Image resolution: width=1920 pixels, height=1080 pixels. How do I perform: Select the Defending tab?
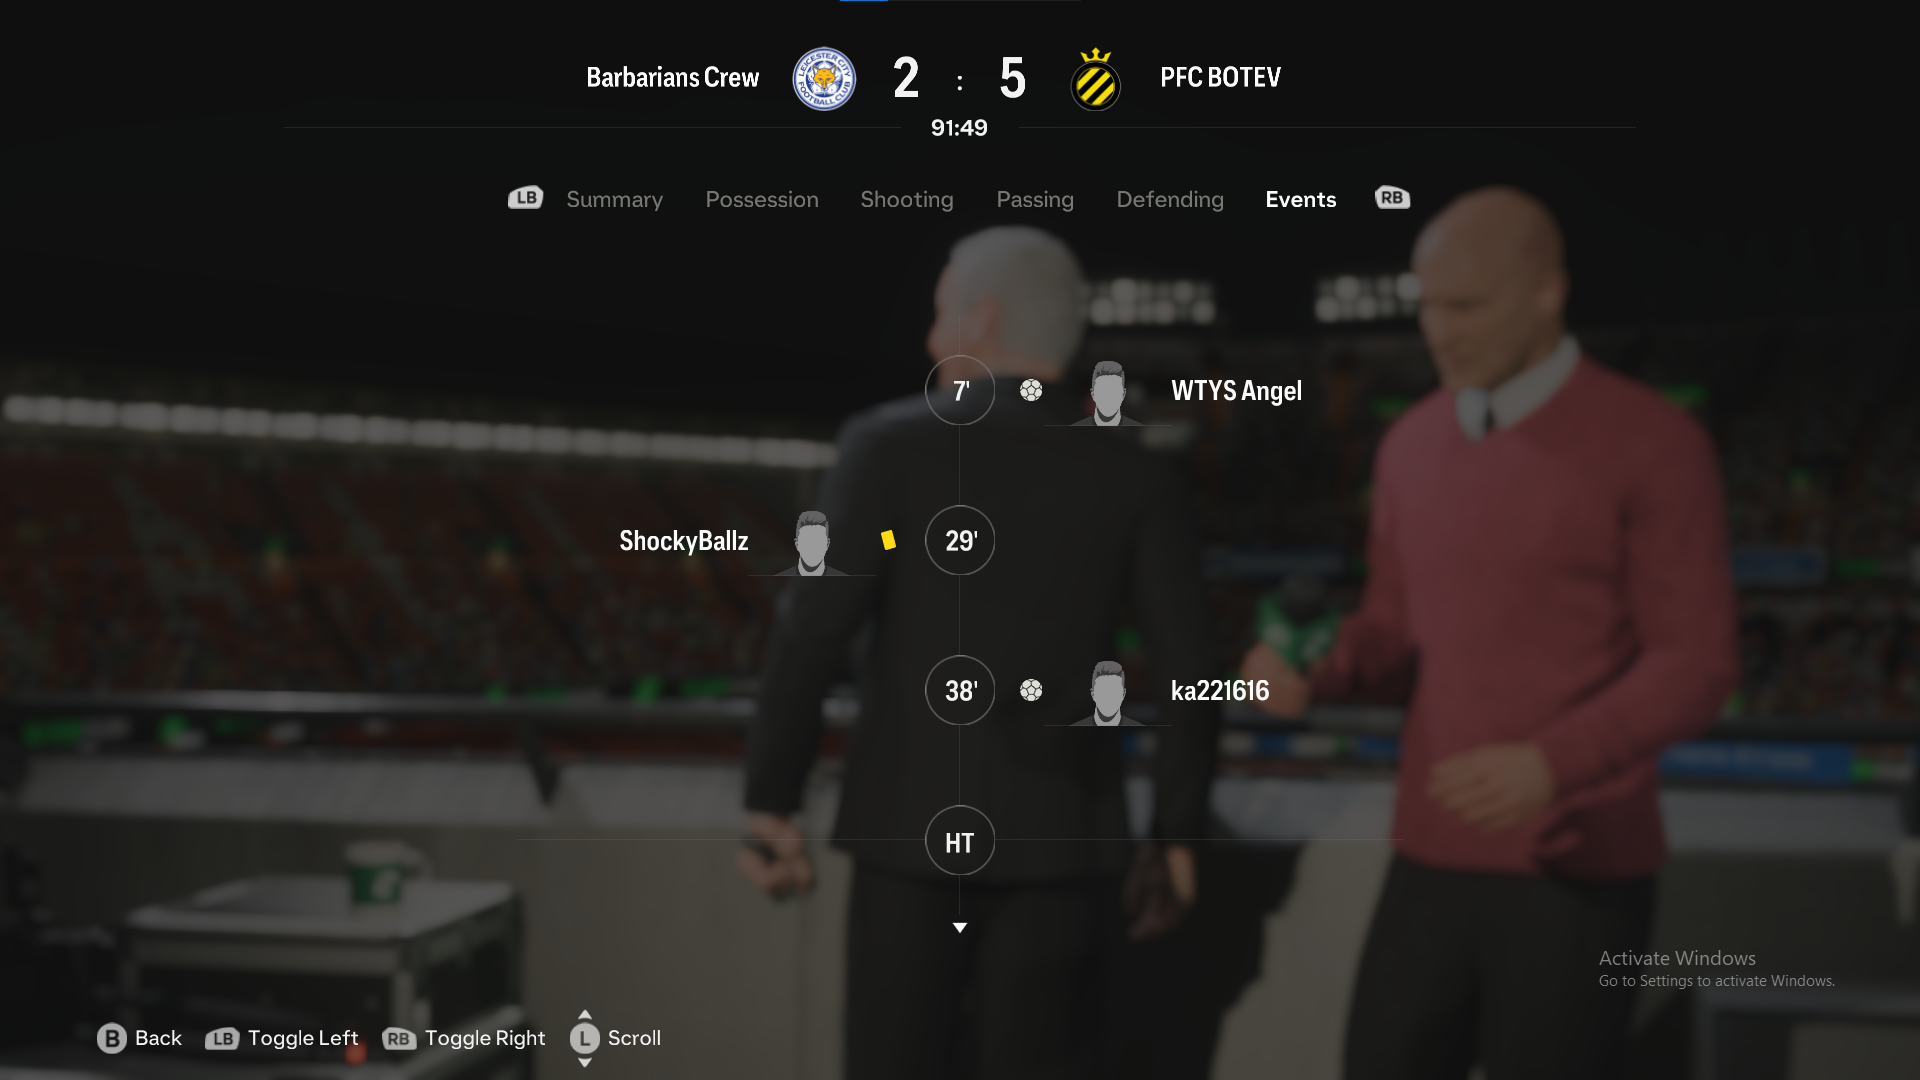coord(1170,199)
